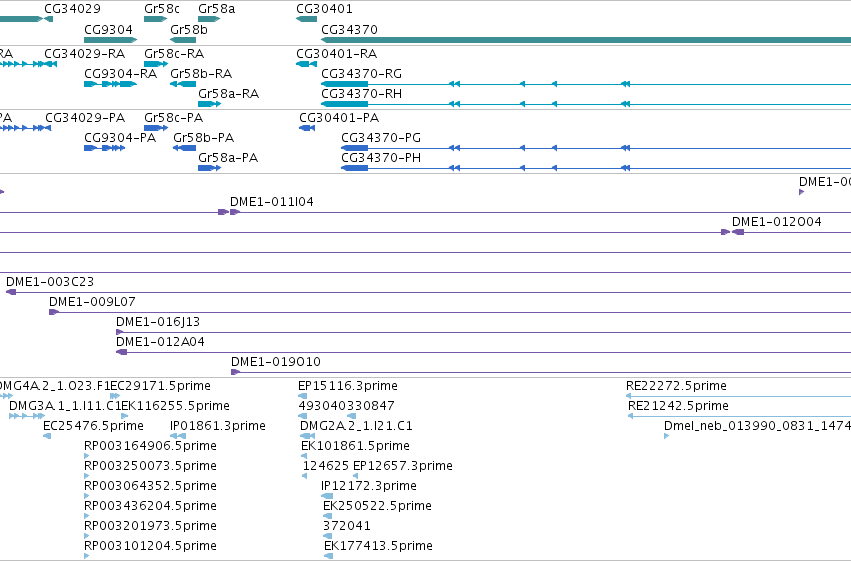Select EST EK177413.5prime
851x561 pixels.
(x=378, y=546)
